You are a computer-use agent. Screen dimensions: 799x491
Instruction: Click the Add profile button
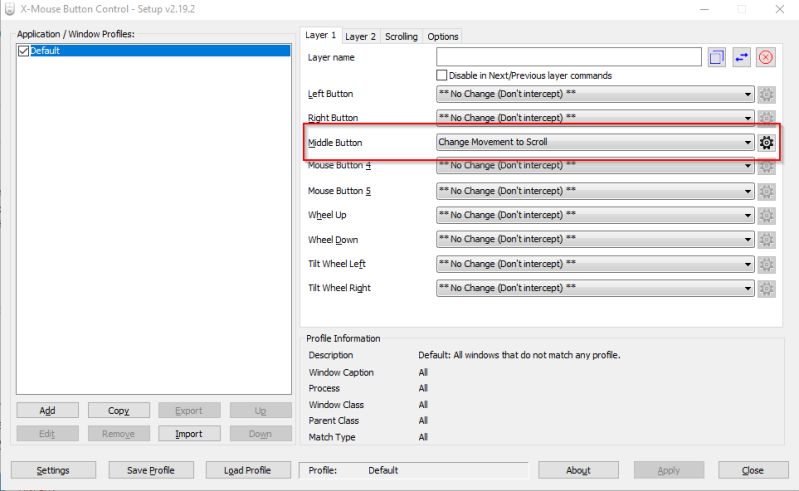tap(47, 411)
